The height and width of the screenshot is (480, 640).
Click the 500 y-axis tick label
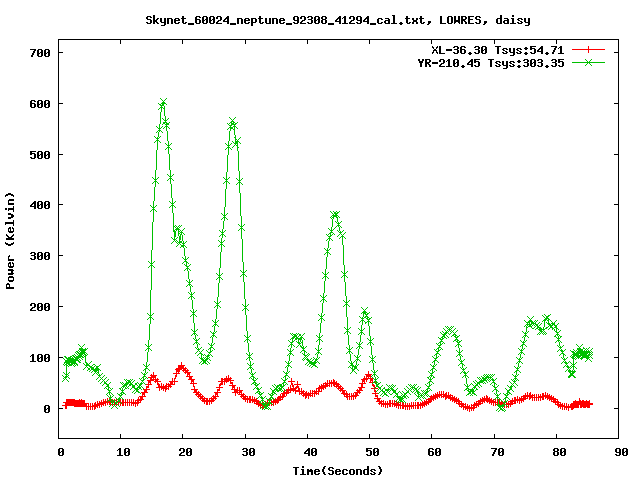(40, 155)
